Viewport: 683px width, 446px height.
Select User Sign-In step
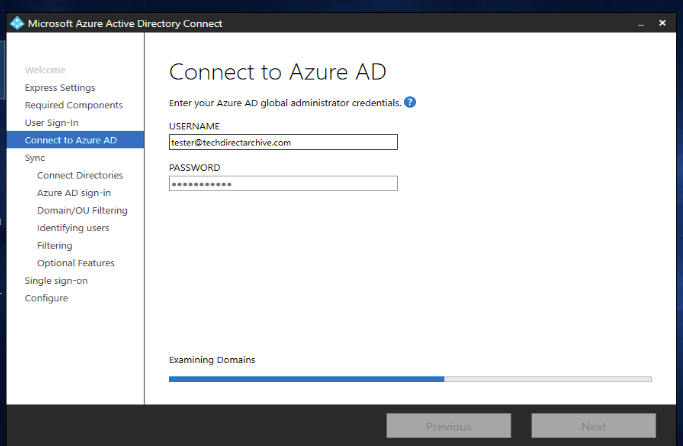(x=51, y=123)
